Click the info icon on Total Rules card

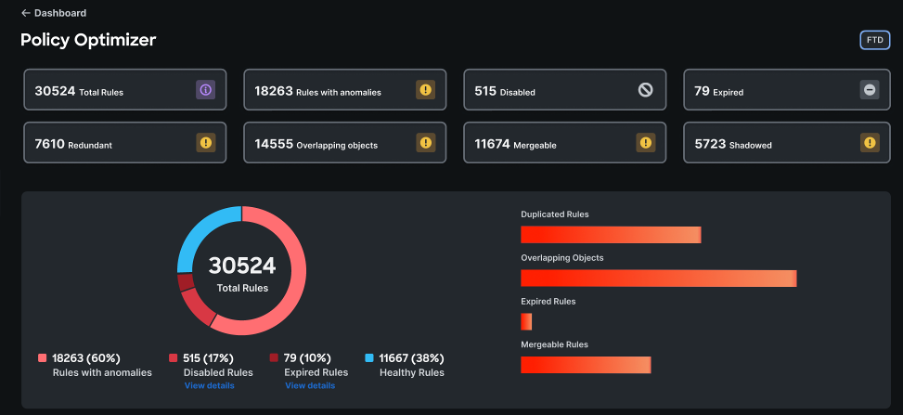[x=205, y=90]
